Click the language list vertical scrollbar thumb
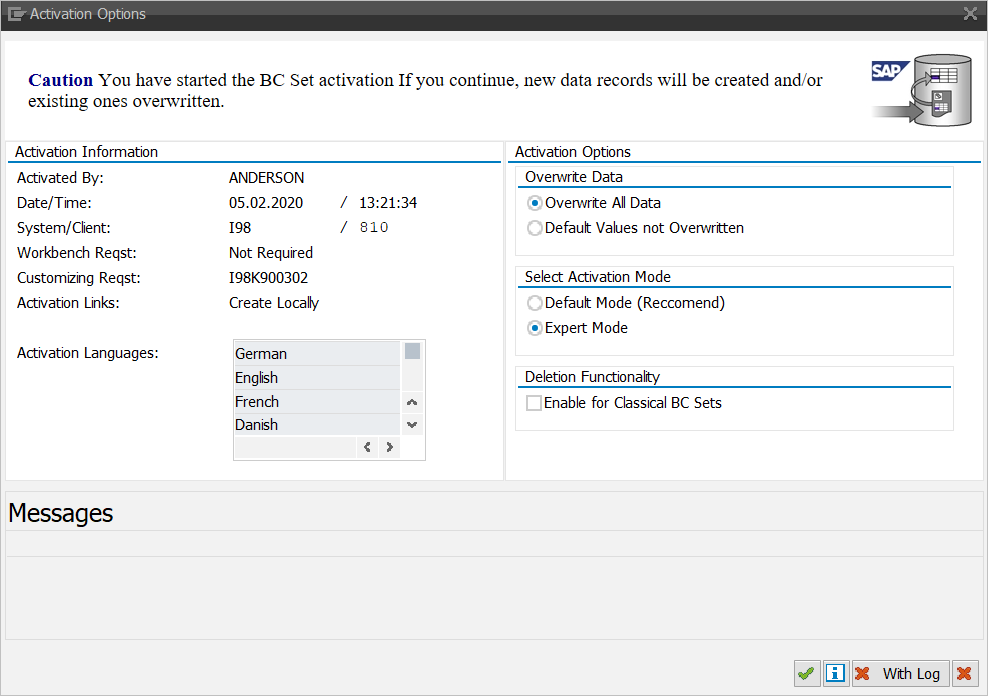 click(412, 351)
